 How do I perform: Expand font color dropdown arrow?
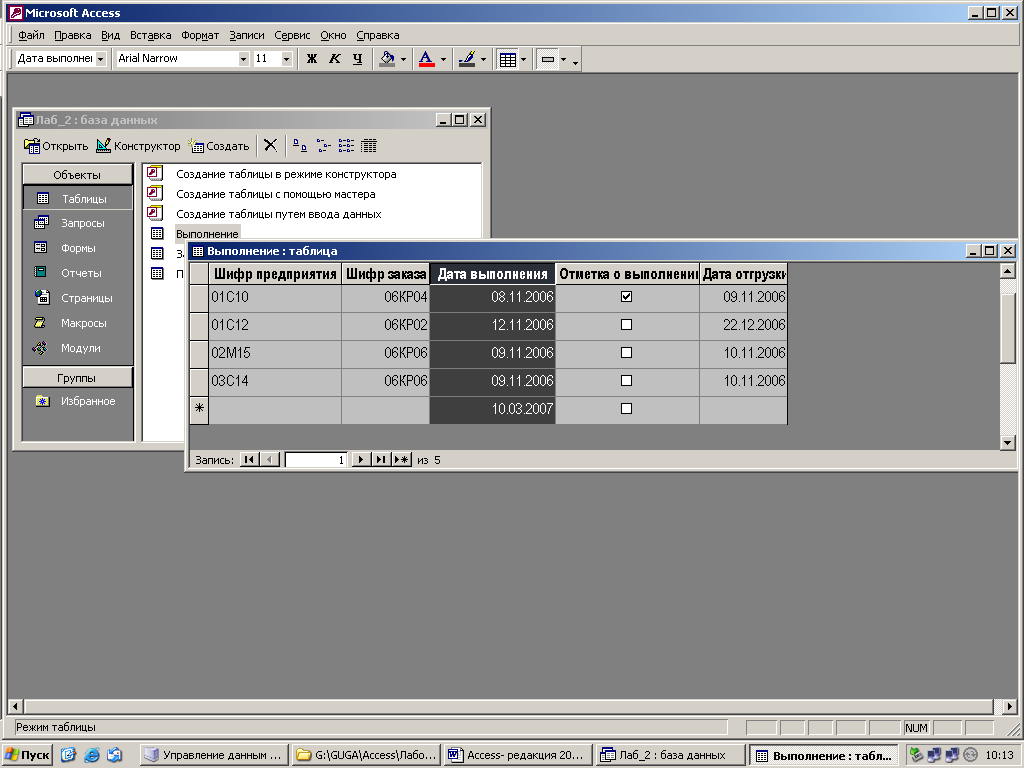click(443, 59)
